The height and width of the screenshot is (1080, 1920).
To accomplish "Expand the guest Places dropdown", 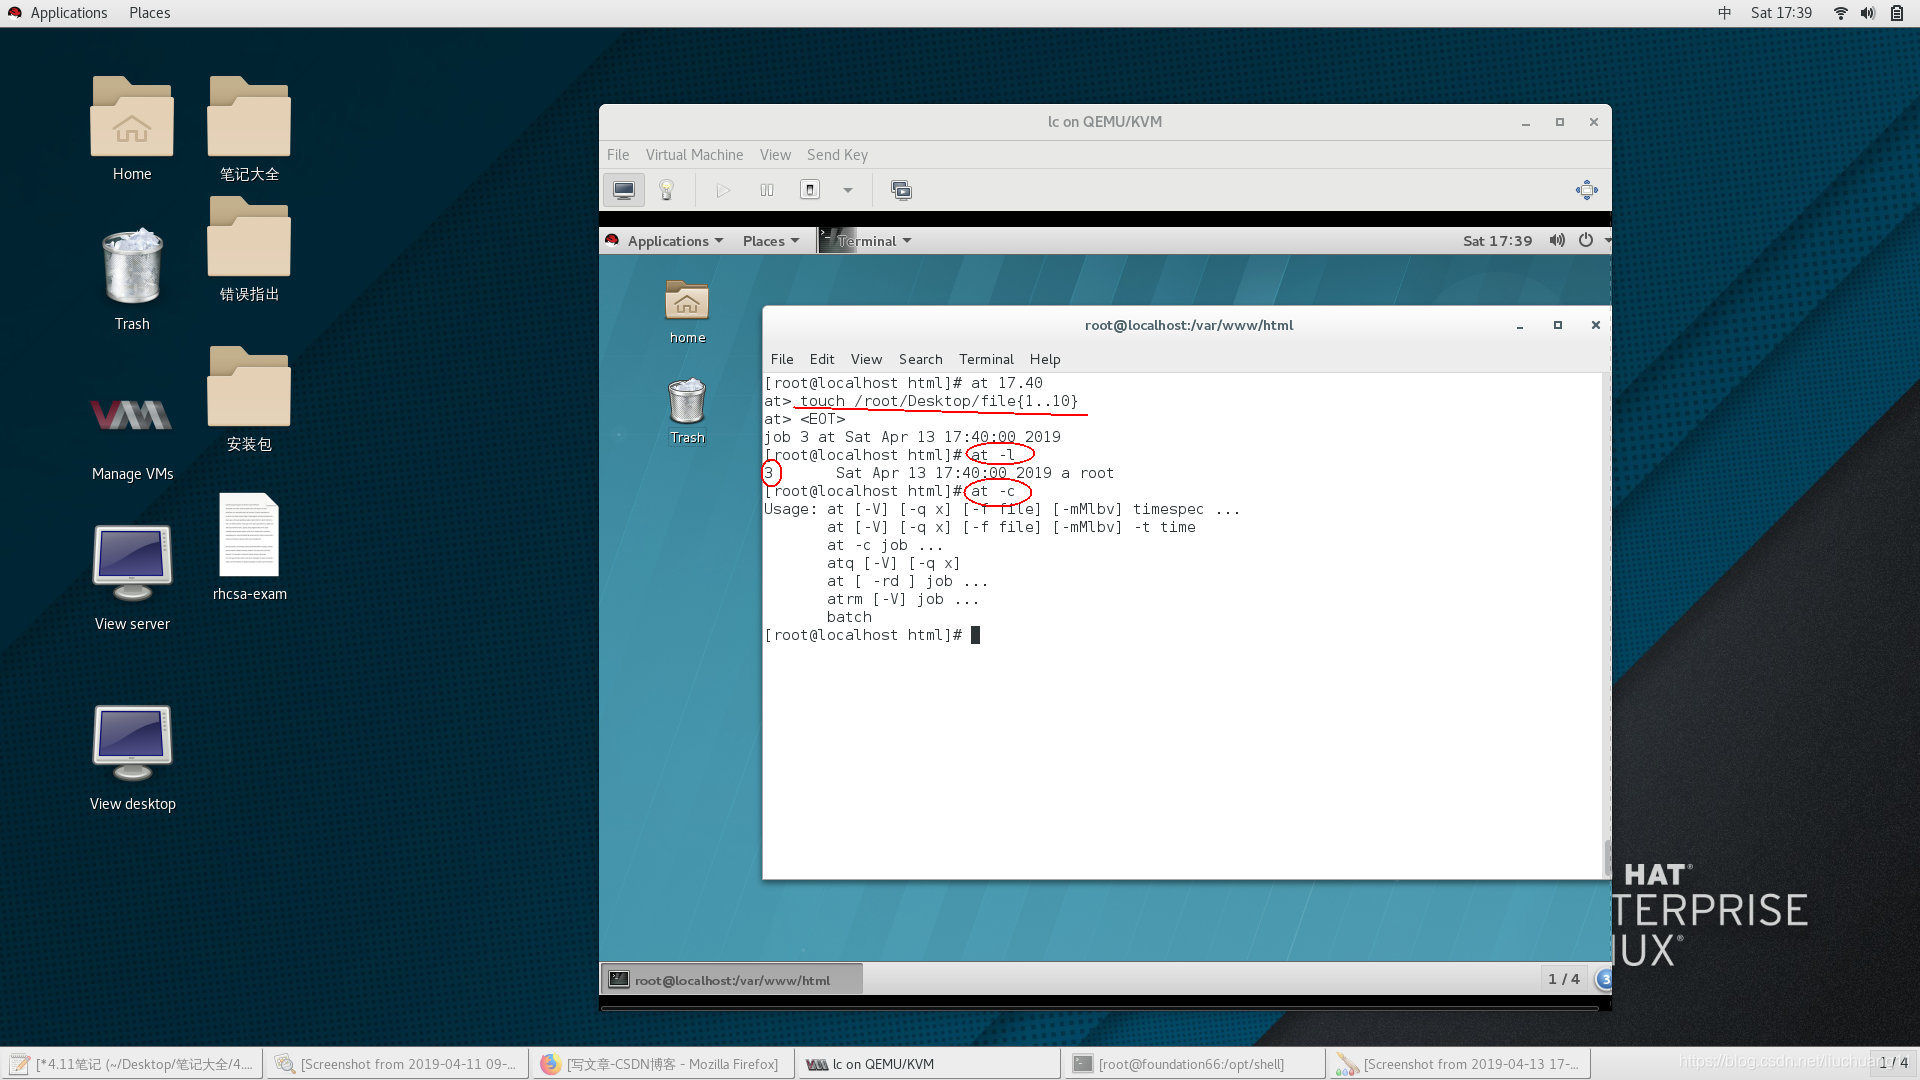I will tap(770, 241).
